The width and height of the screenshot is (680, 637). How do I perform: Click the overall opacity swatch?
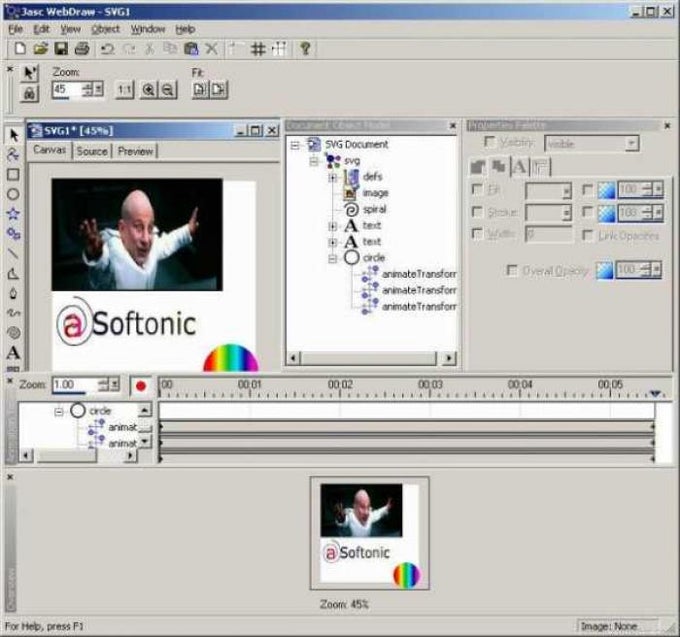coord(605,271)
